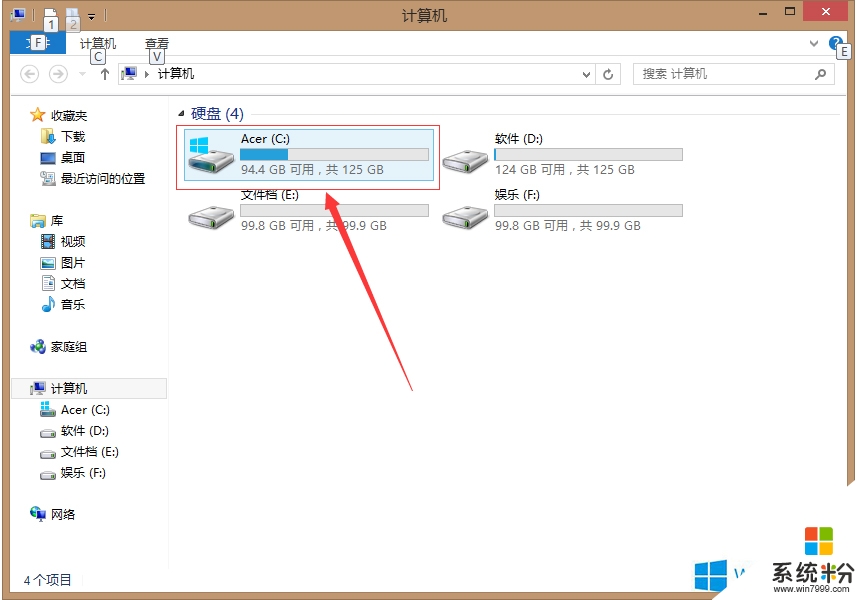Open the recent locations dropdown arrow
This screenshot has width=857, height=600.
[83, 74]
